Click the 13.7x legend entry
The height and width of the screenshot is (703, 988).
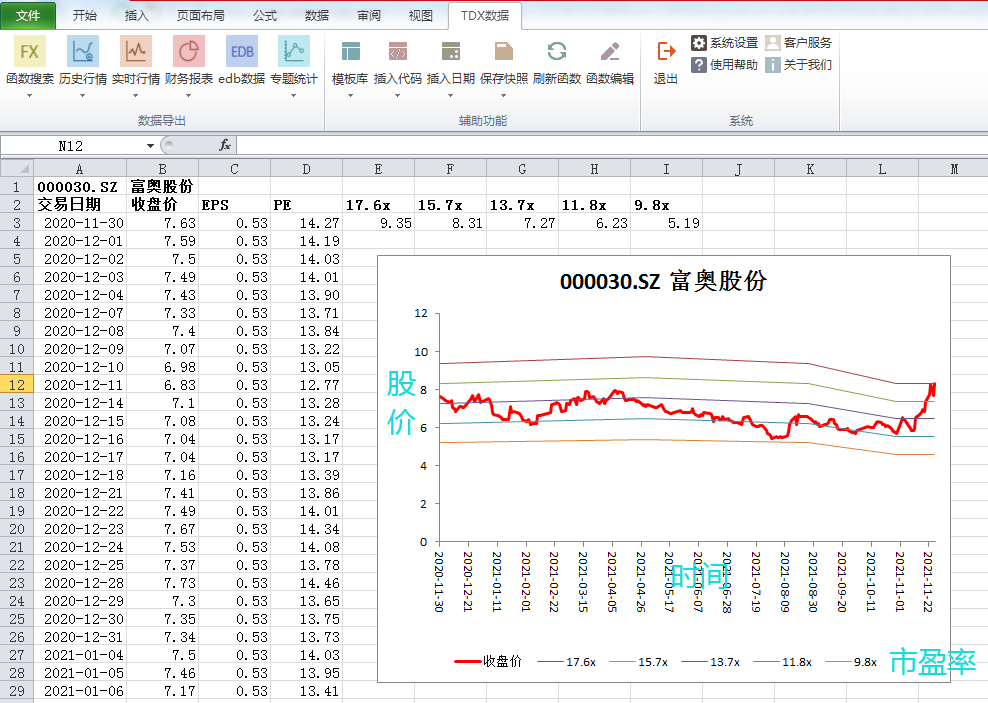(x=711, y=662)
